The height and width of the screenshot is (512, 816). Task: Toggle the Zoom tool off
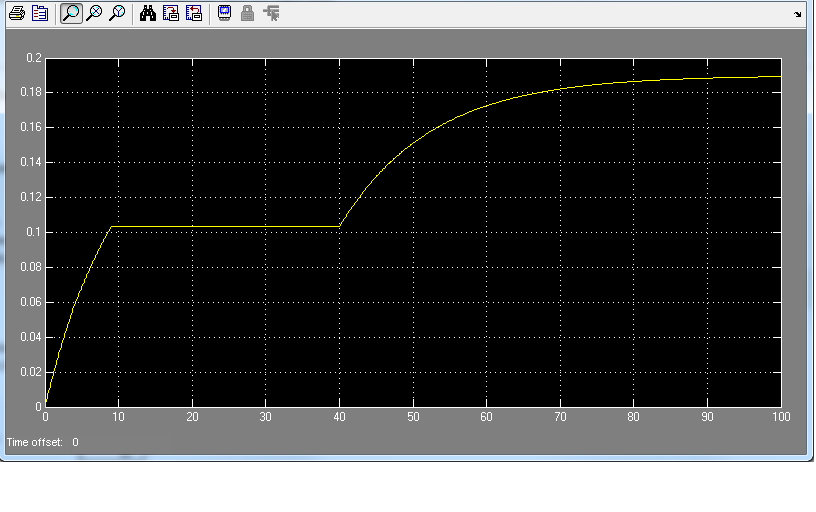click(71, 14)
